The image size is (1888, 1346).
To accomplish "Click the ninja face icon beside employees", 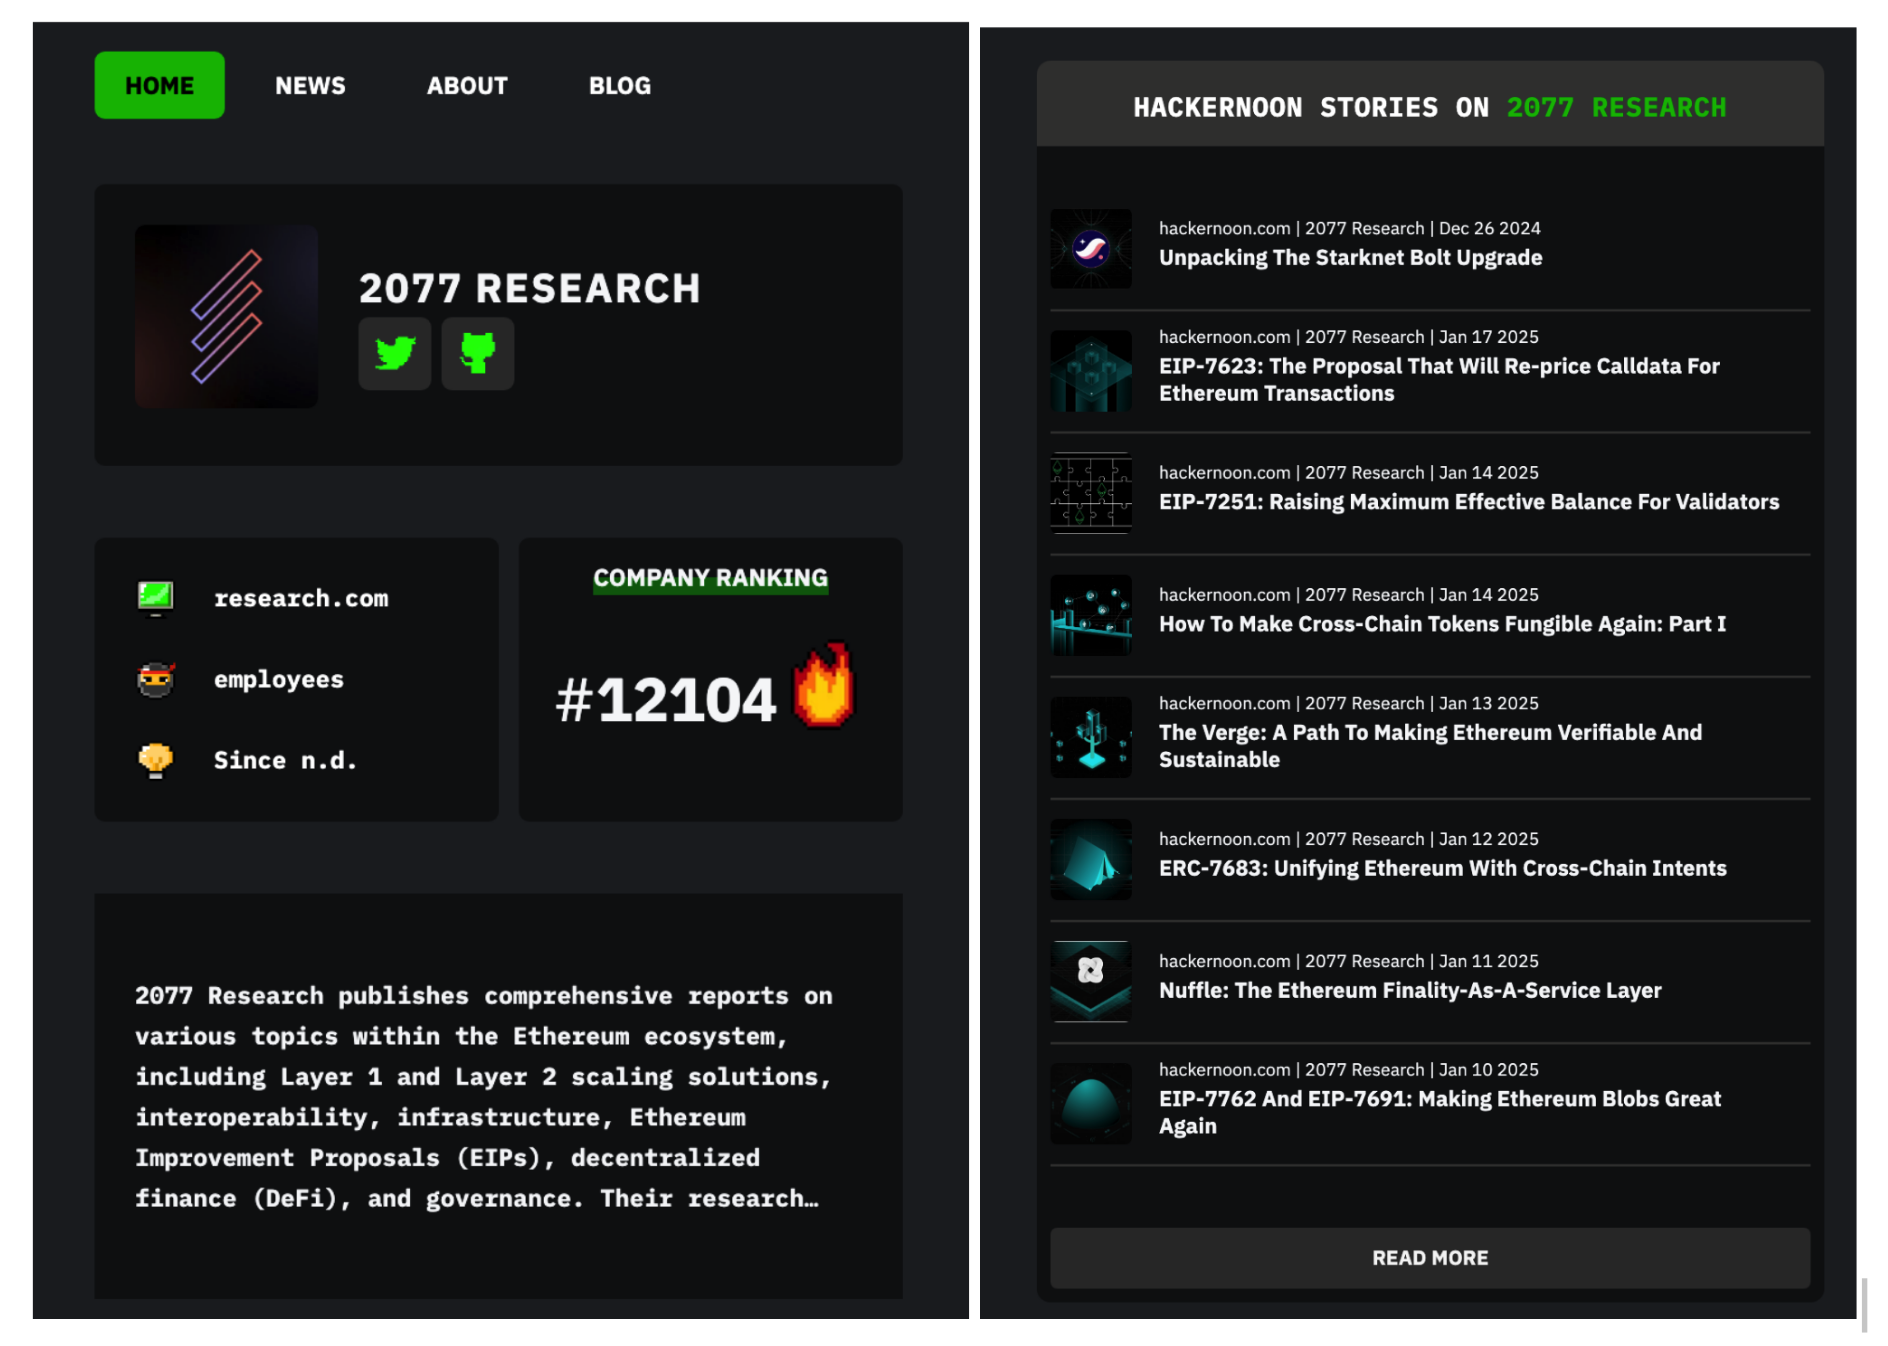I will point(155,679).
